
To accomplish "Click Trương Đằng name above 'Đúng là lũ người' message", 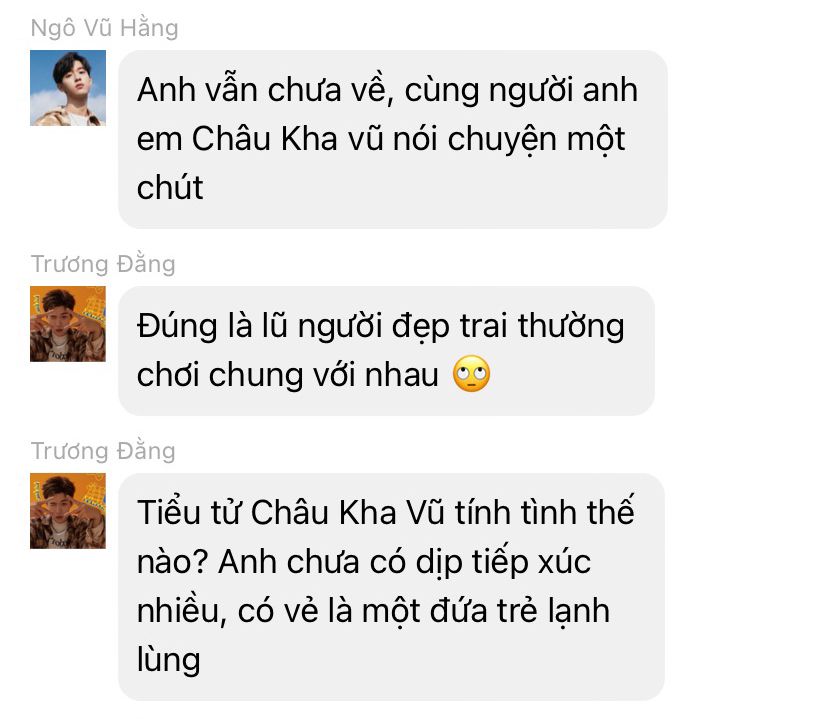I will coord(103,264).
